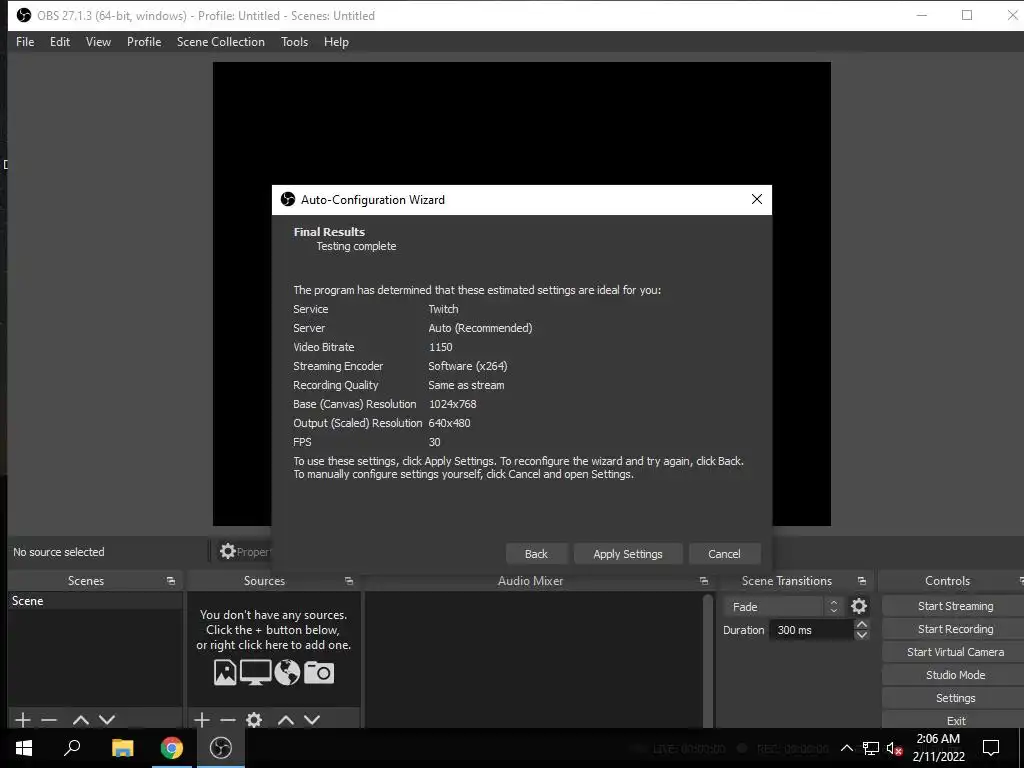This screenshot has width=1024, height=768.
Task: Click Exit in Controls panel
Action: coord(955,720)
